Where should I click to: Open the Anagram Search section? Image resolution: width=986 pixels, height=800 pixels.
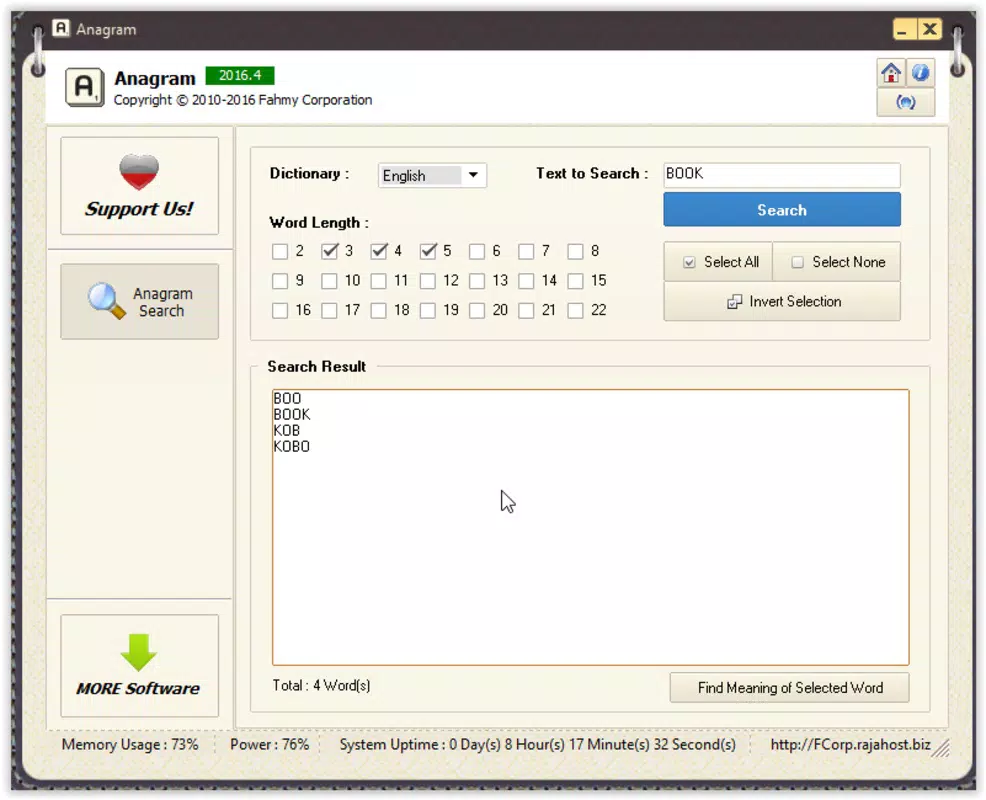click(x=140, y=302)
